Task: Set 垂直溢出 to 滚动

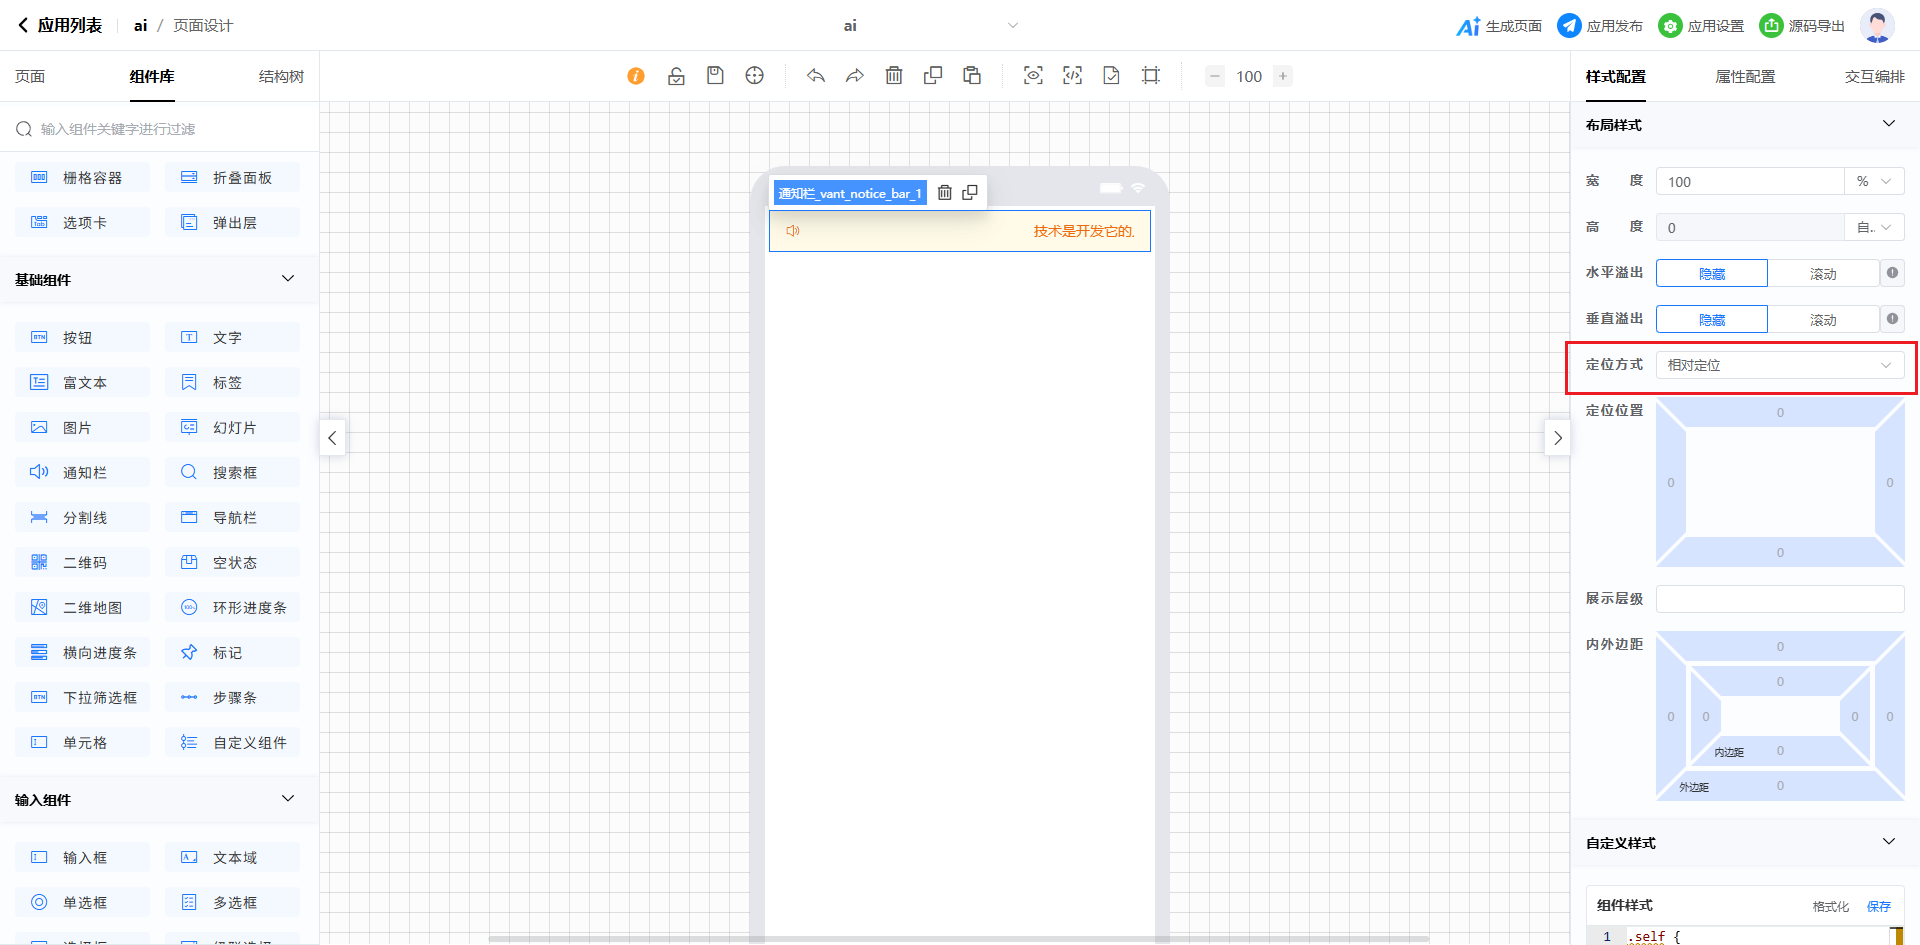Action: [1822, 320]
